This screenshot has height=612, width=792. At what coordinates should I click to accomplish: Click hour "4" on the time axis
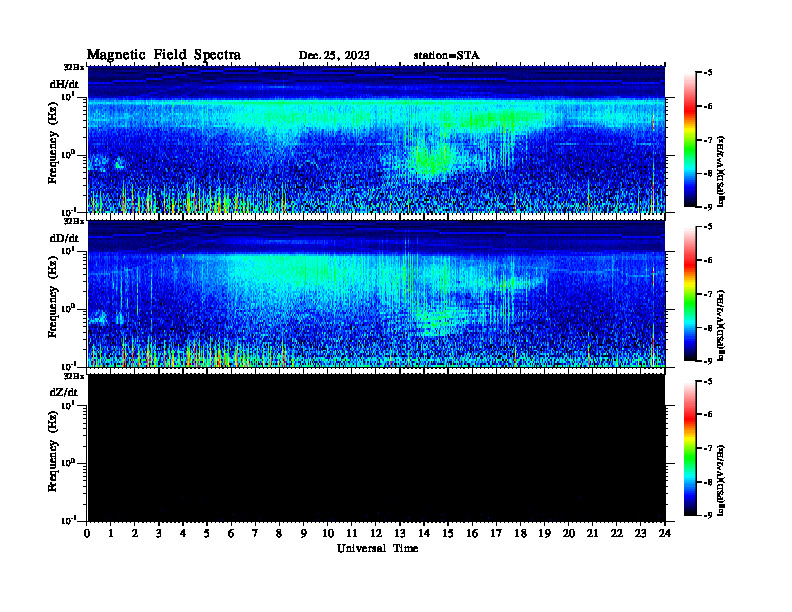tap(183, 533)
